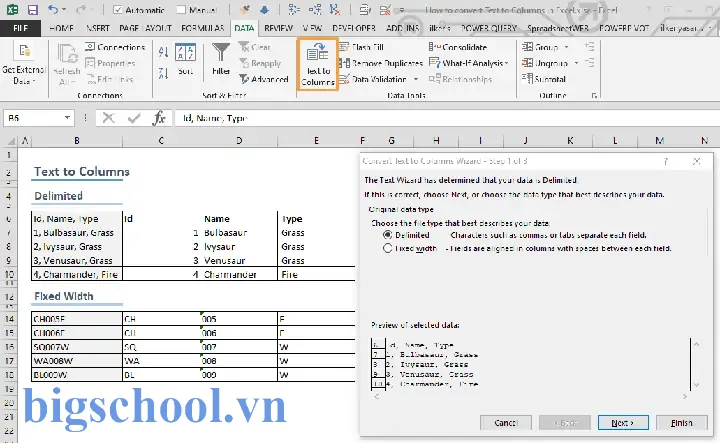Switch to the DEVELOPER tab
The height and width of the screenshot is (443, 720).
tap(354, 28)
